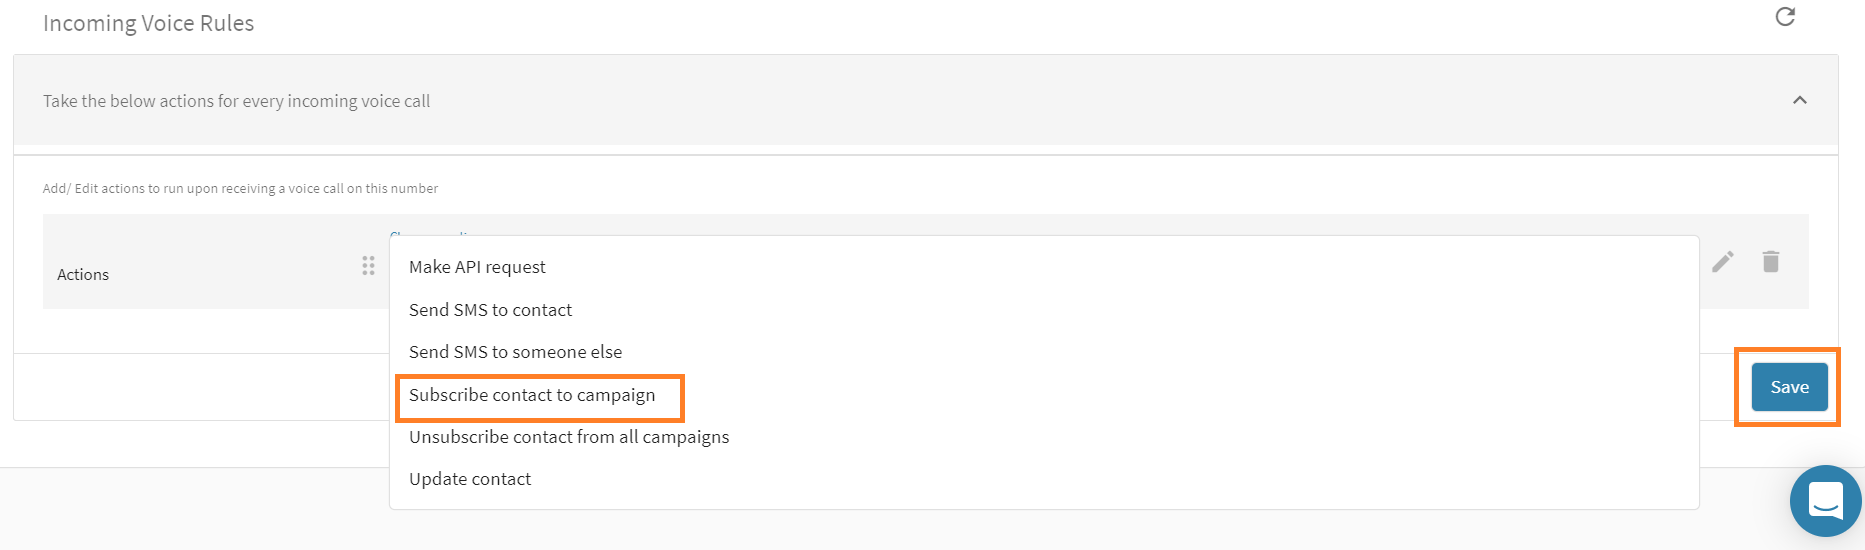Screen dimensions: 1865x550
Task: Click the "Take the below actions" panel header
Action: pyautogui.click(x=236, y=101)
